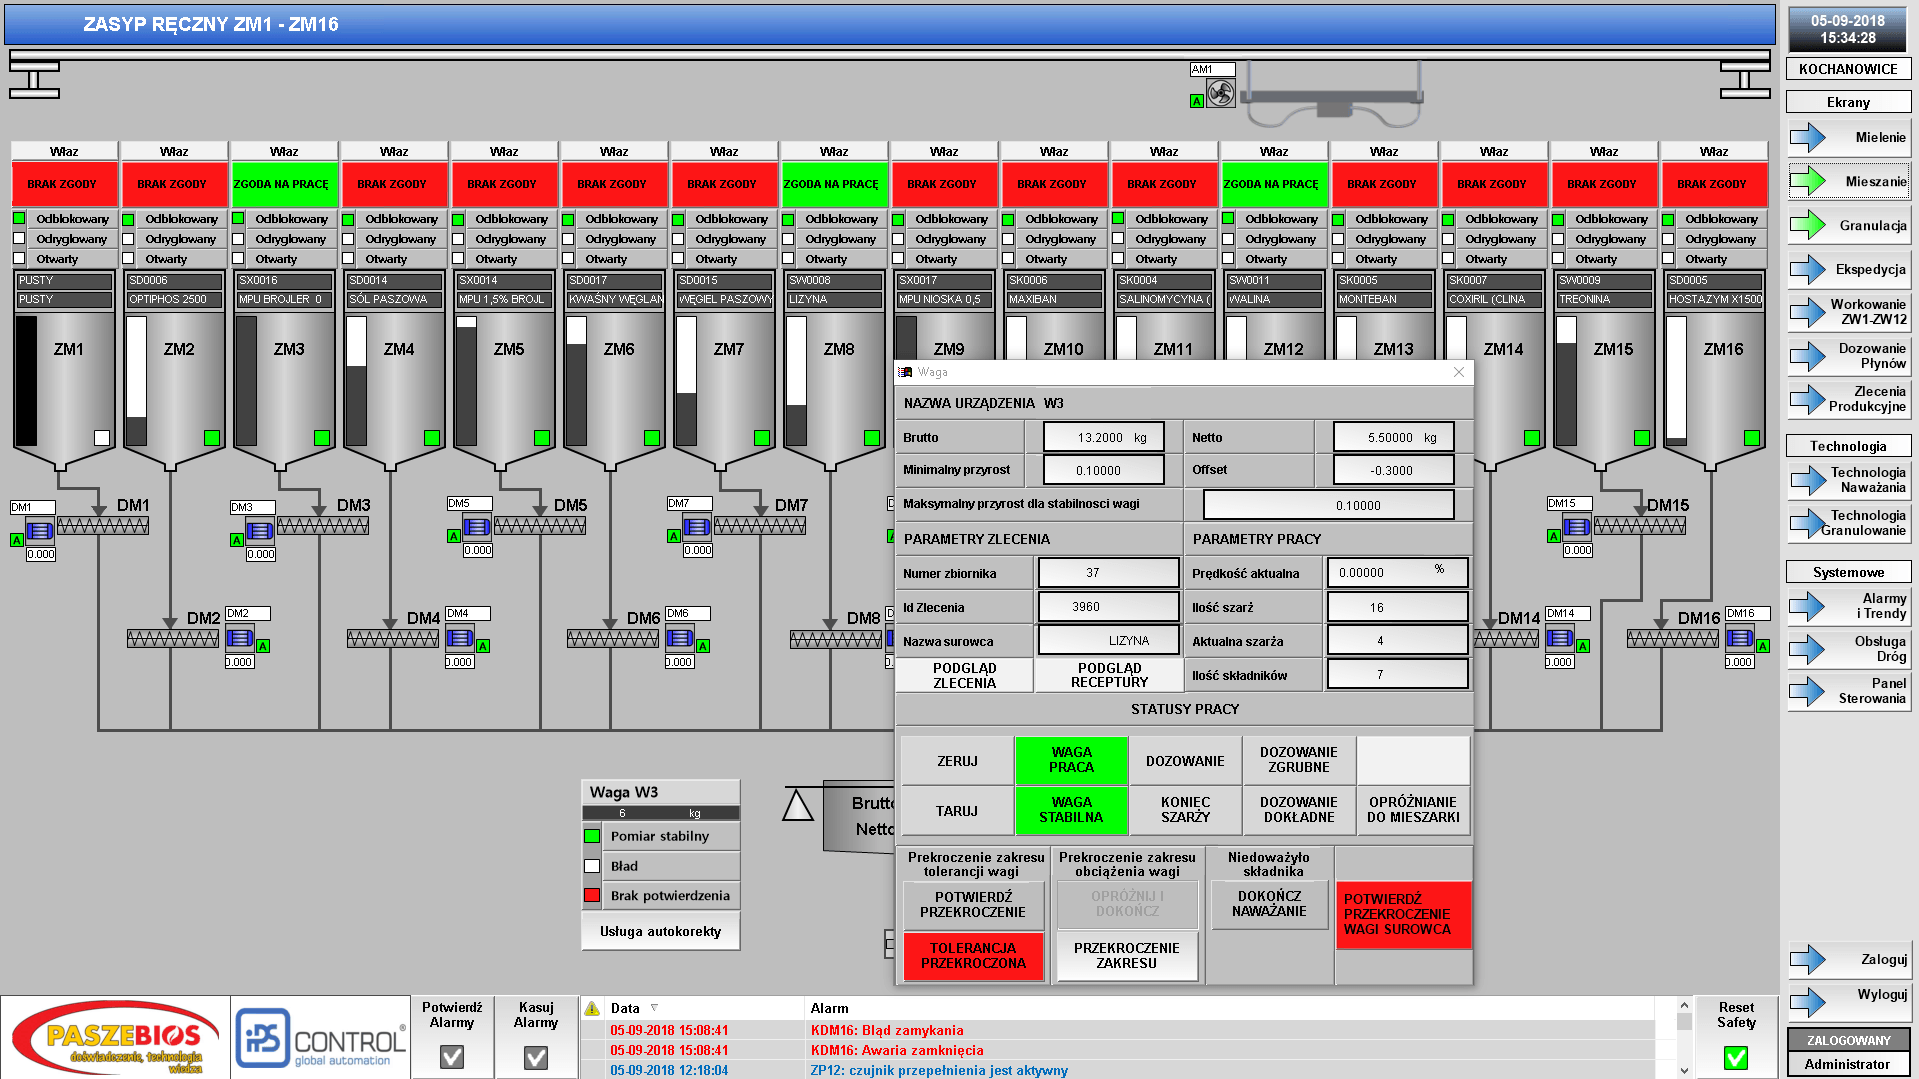Open Technologia Naważania screen
The height and width of the screenshot is (1079, 1919).
tap(1849, 480)
